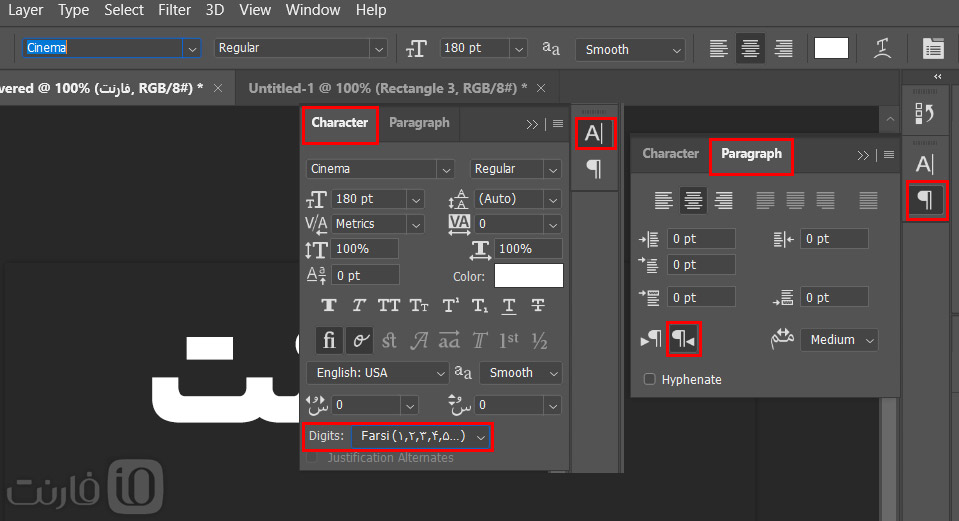Click the white text color swatch in options bar
This screenshot has width=959, height=521.
pyautogui.click(x=831, y=48)
